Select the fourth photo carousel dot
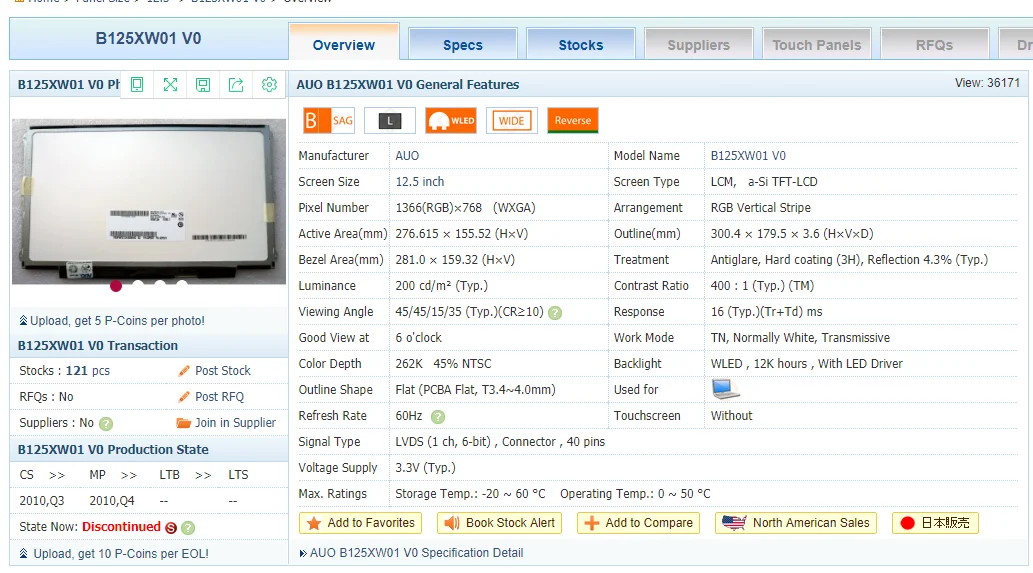 [181, 284]
